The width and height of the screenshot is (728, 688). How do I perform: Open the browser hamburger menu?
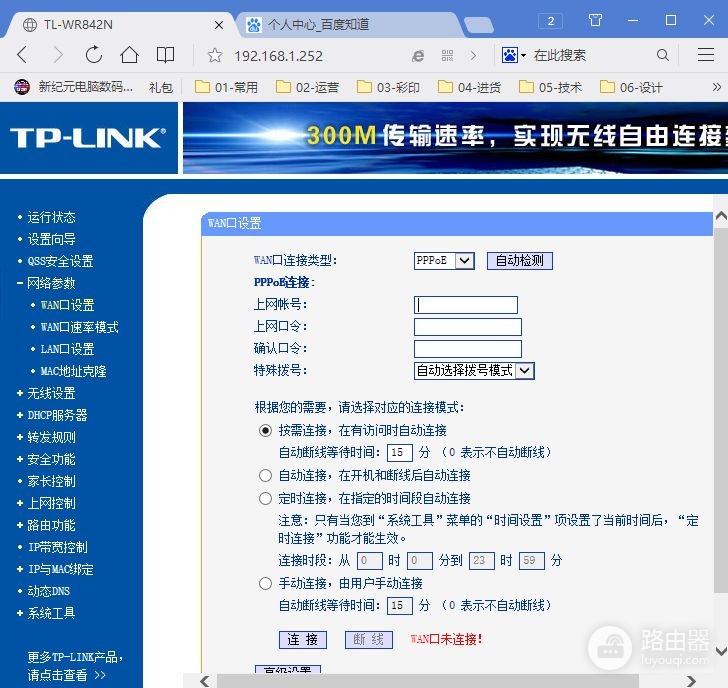pos(706,55)
